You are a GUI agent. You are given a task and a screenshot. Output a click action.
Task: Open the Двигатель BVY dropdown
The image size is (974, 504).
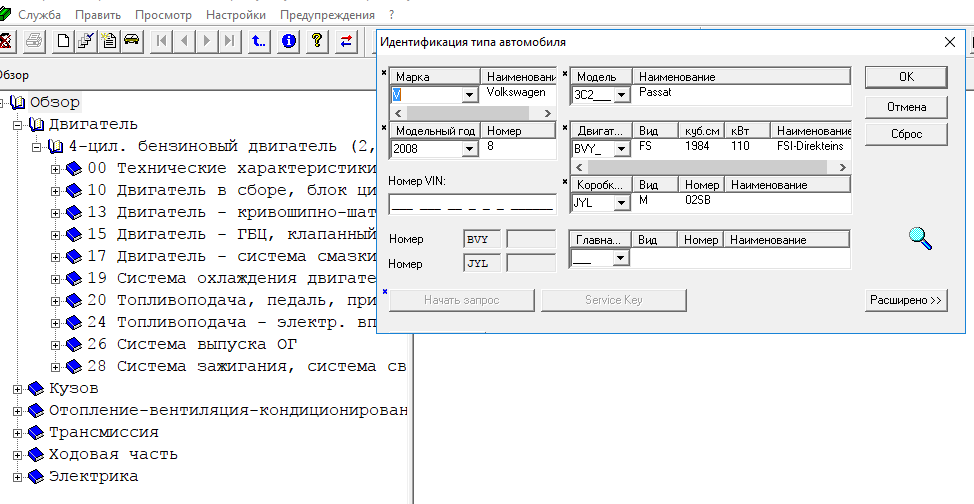pyautogui.click(x=620, y=149)
